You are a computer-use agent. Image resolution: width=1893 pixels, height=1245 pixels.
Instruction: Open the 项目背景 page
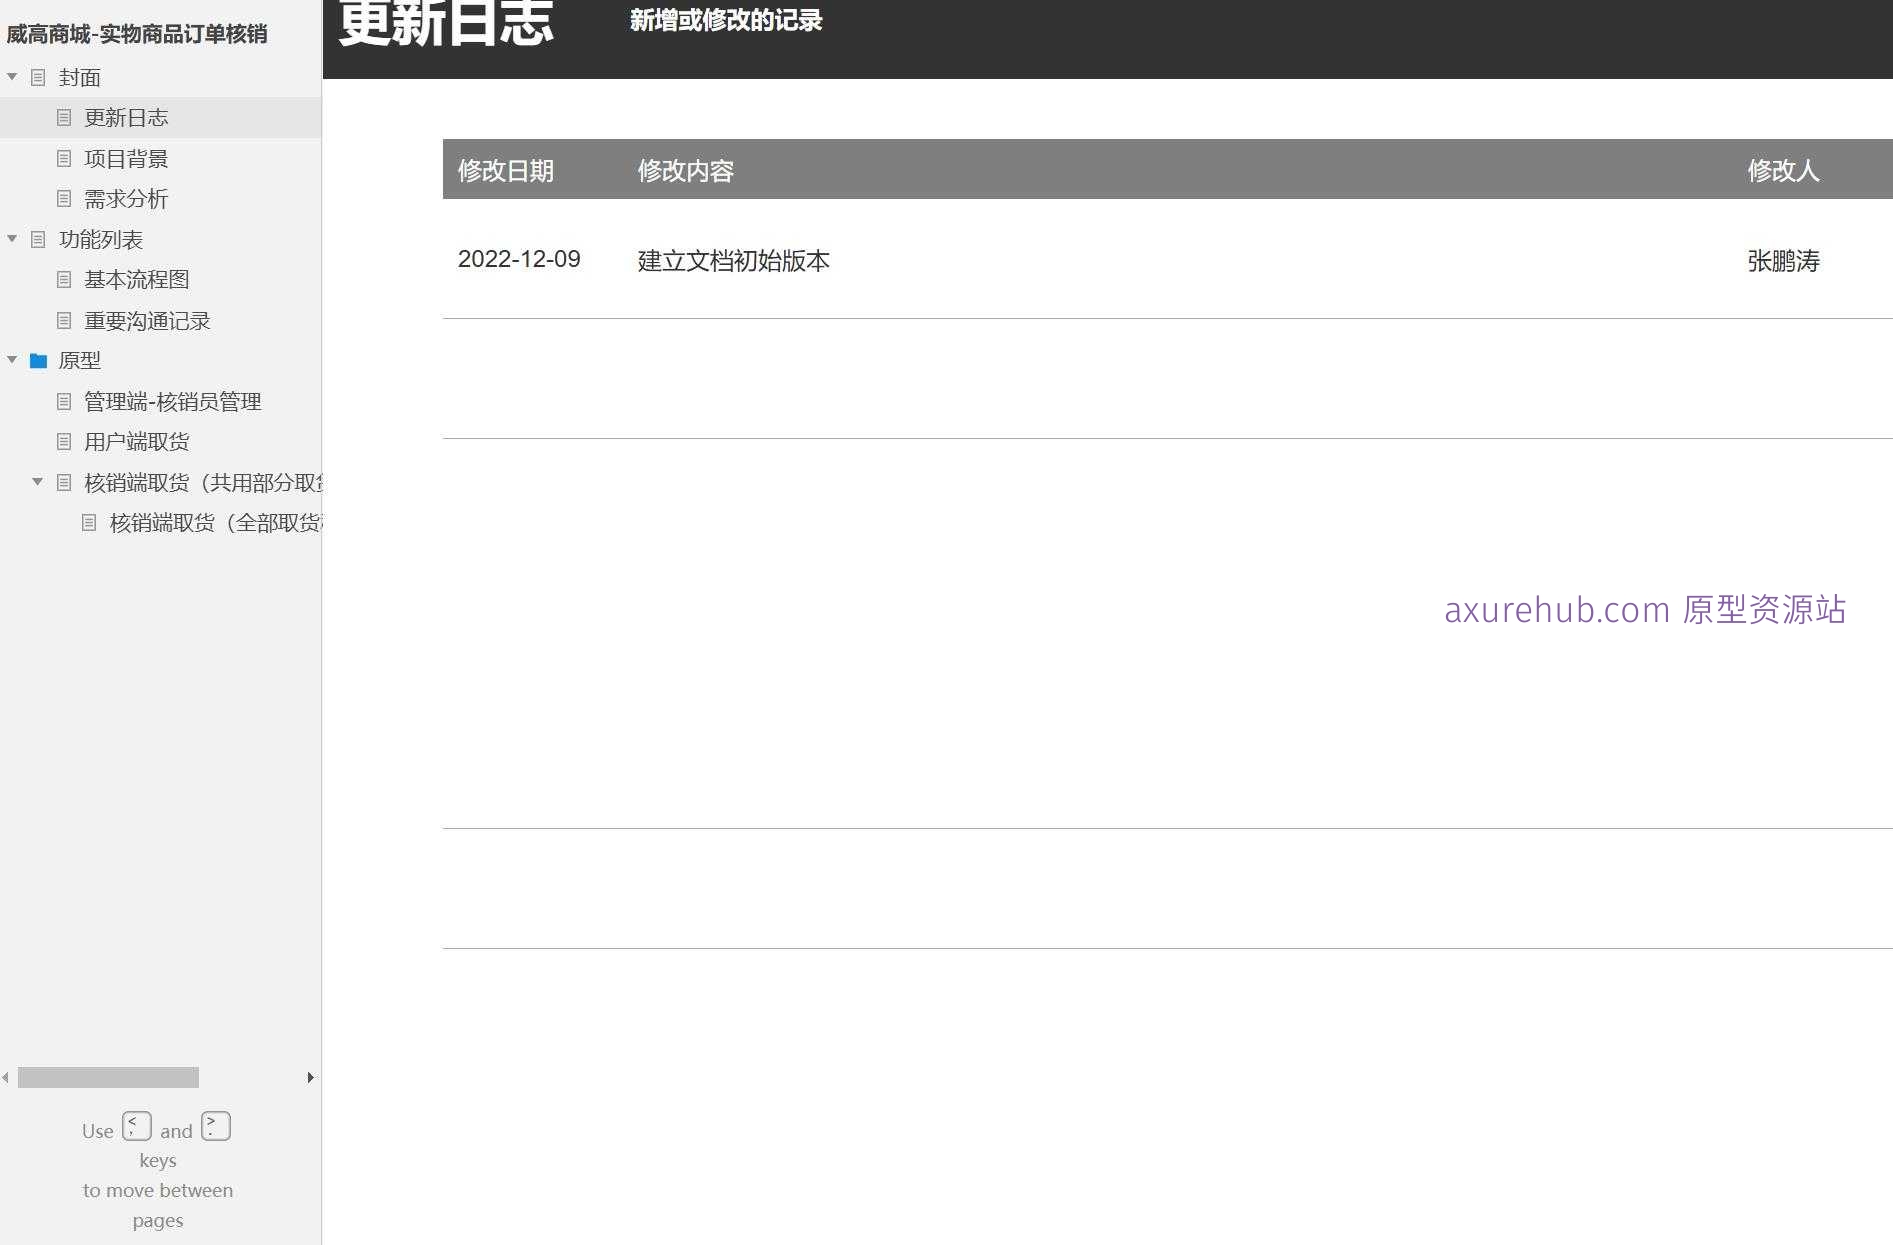pyautogui.click(x=126, y=158)
